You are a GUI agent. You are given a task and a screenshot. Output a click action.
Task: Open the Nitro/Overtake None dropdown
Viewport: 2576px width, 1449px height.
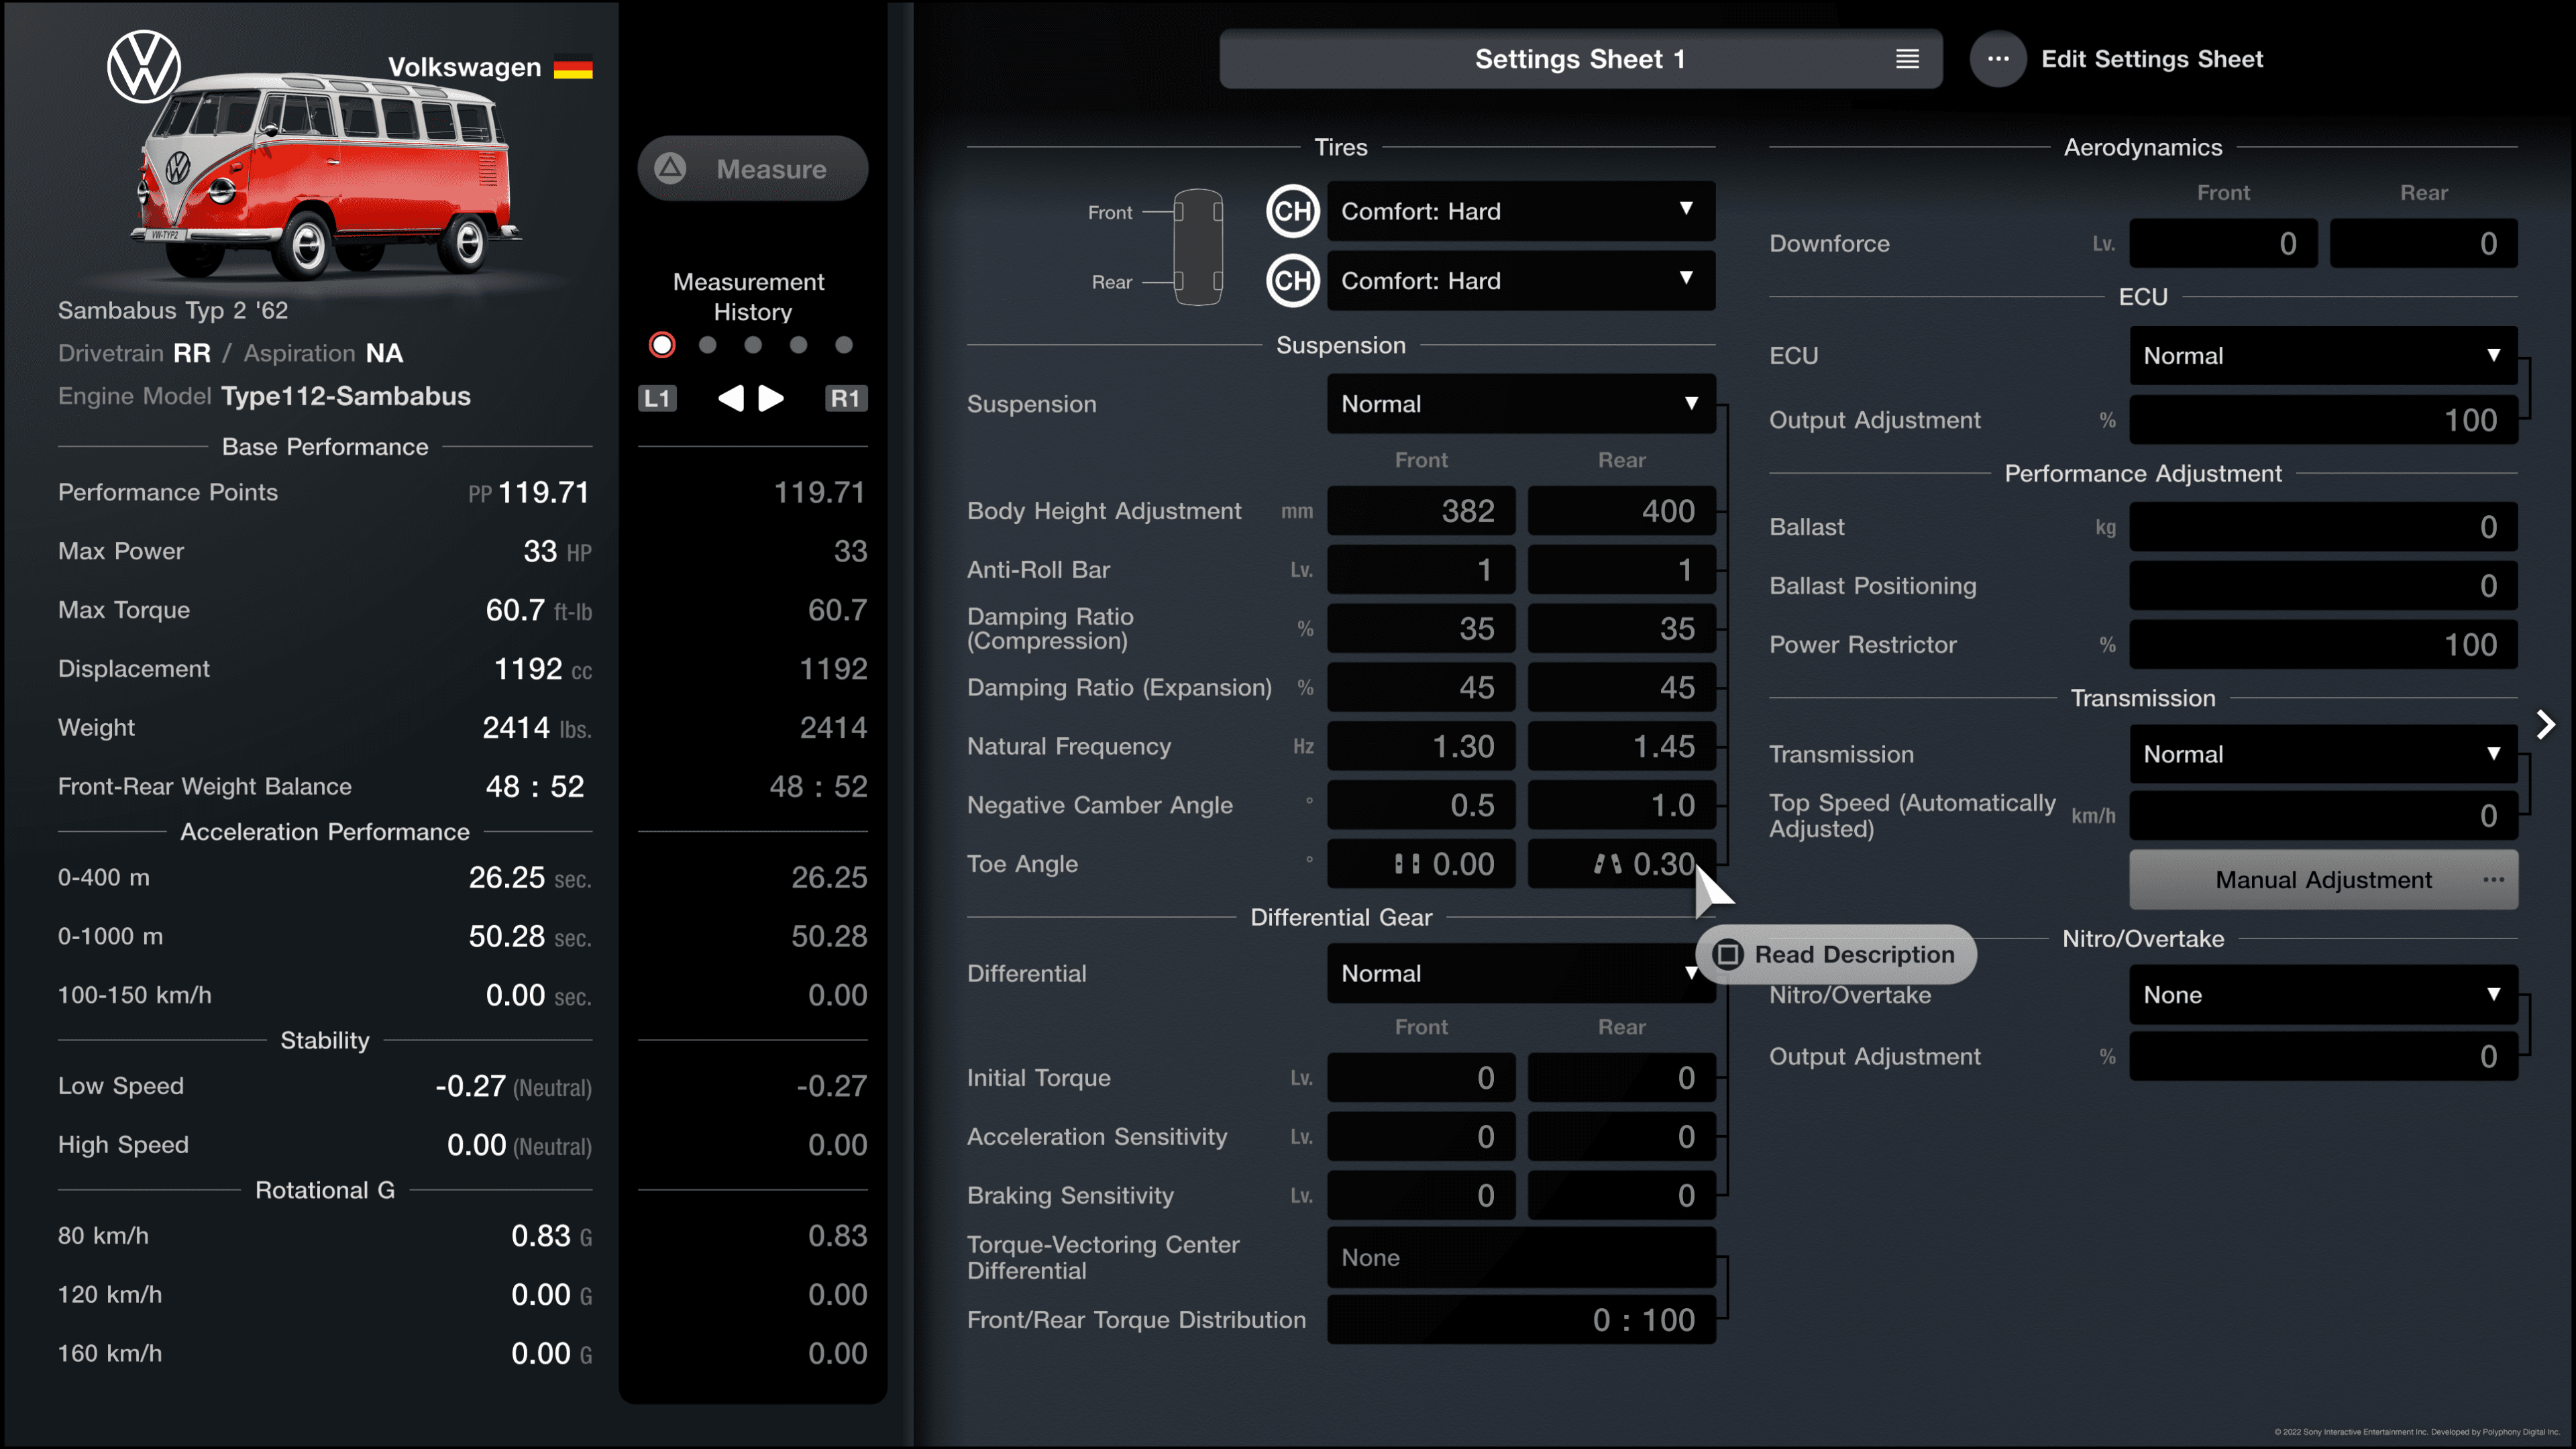point(2323,995)
